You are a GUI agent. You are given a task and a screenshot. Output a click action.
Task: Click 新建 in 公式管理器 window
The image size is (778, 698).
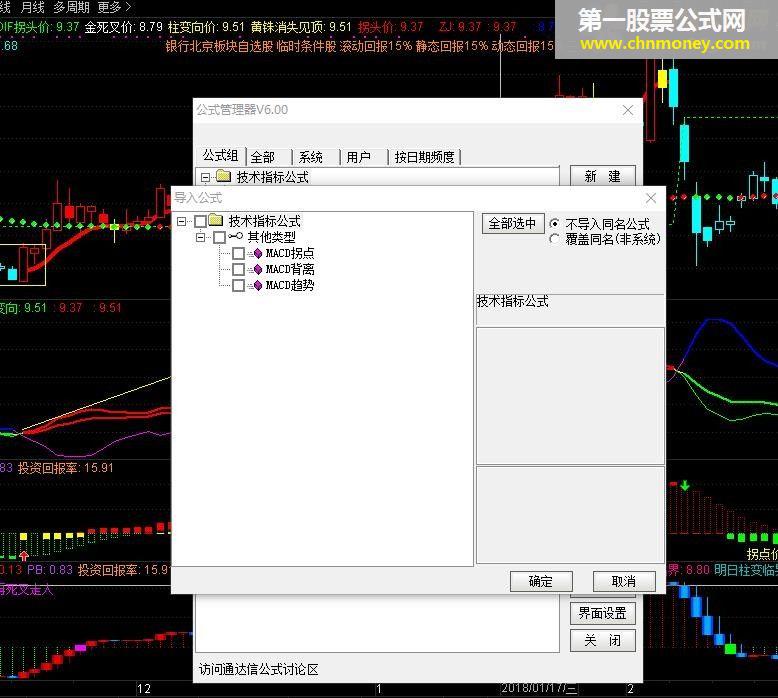602,176
